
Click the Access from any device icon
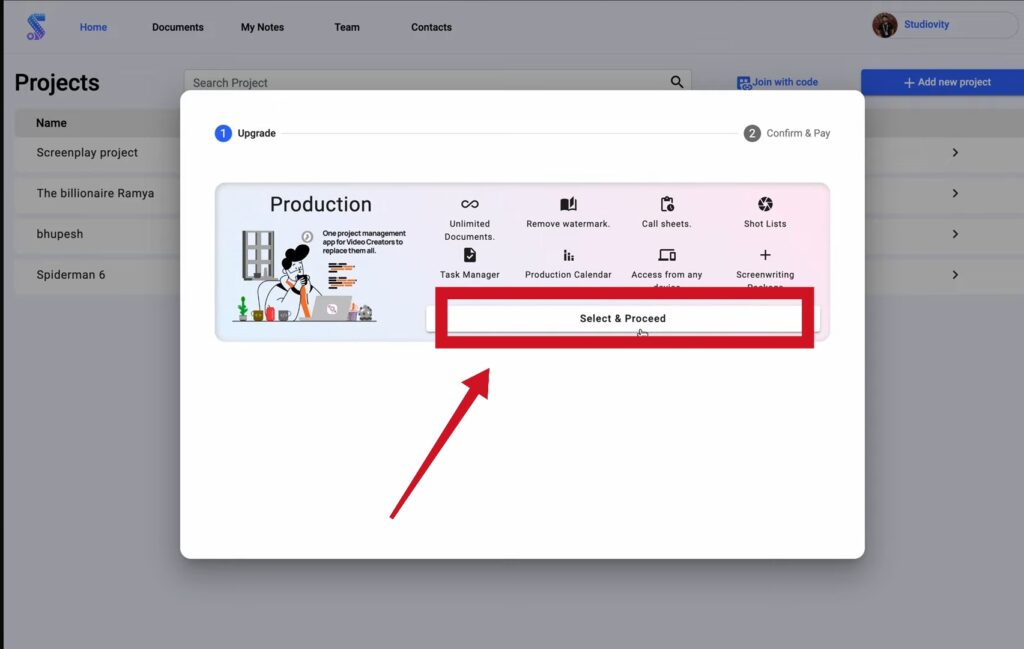[667, 255]
